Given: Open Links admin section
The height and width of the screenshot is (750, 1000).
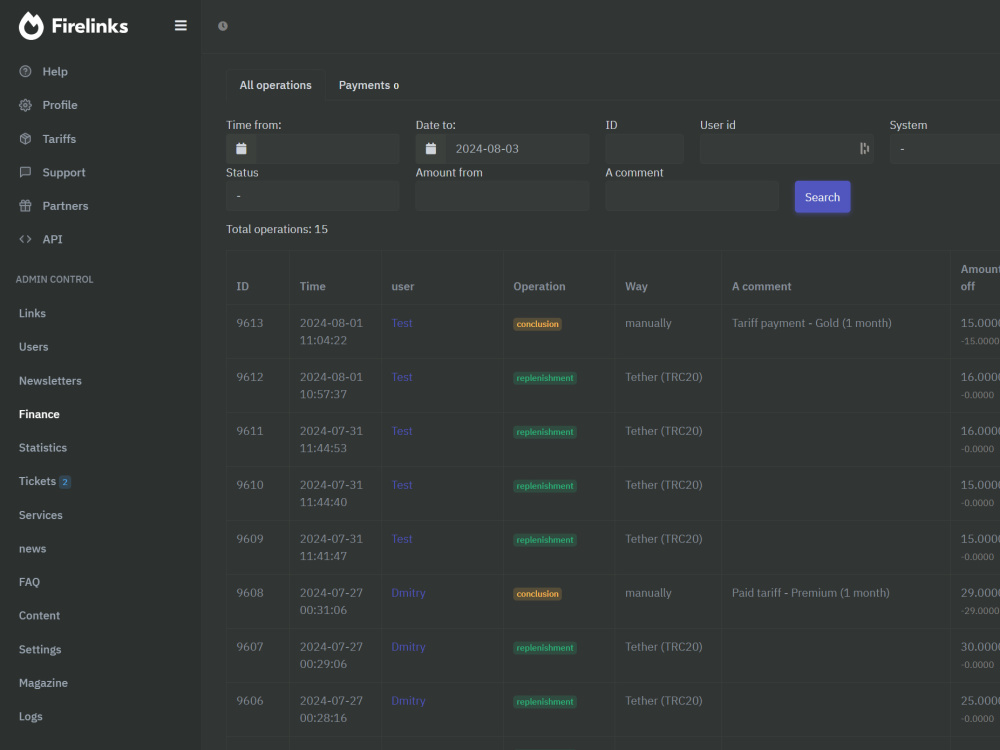Looking at the screenshot, I should tap(33, 313).
